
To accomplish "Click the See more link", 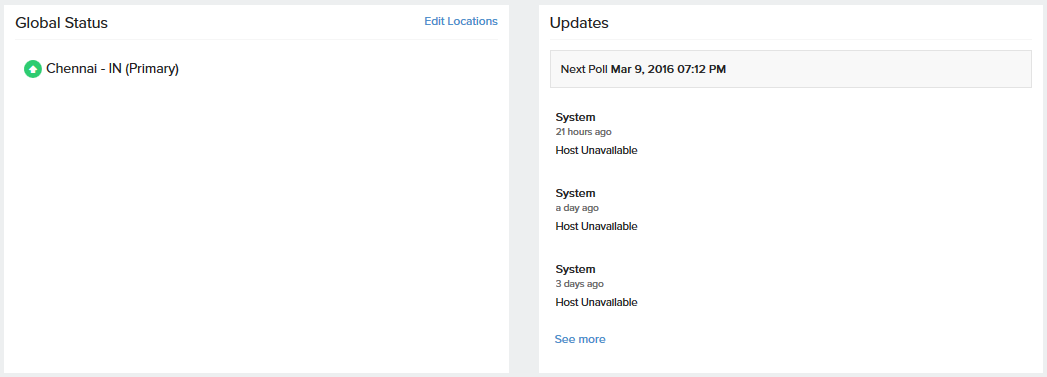I will point(580,339).
